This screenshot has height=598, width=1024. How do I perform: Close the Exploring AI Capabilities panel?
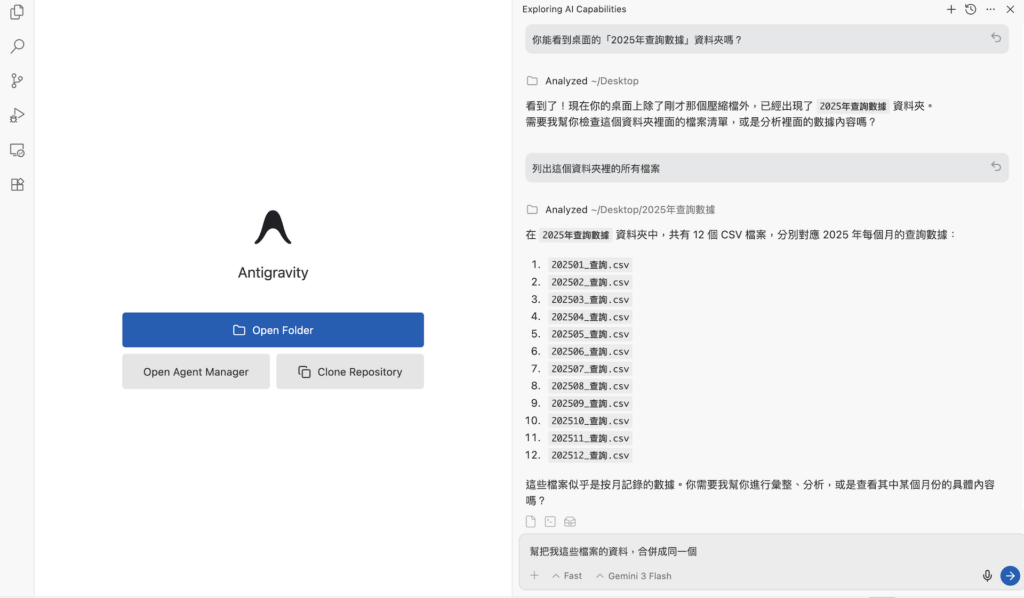tap(1010, 9)
